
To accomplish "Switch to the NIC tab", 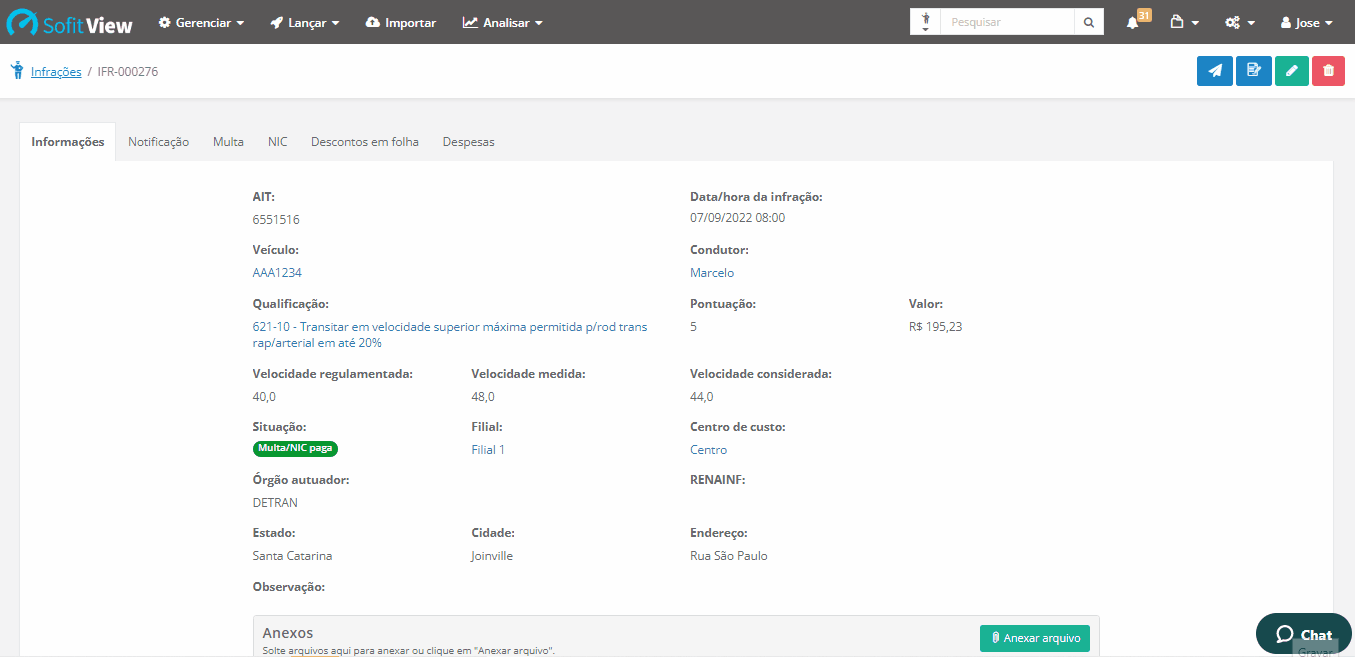I will pyautogui.click(x=277, y=142).
